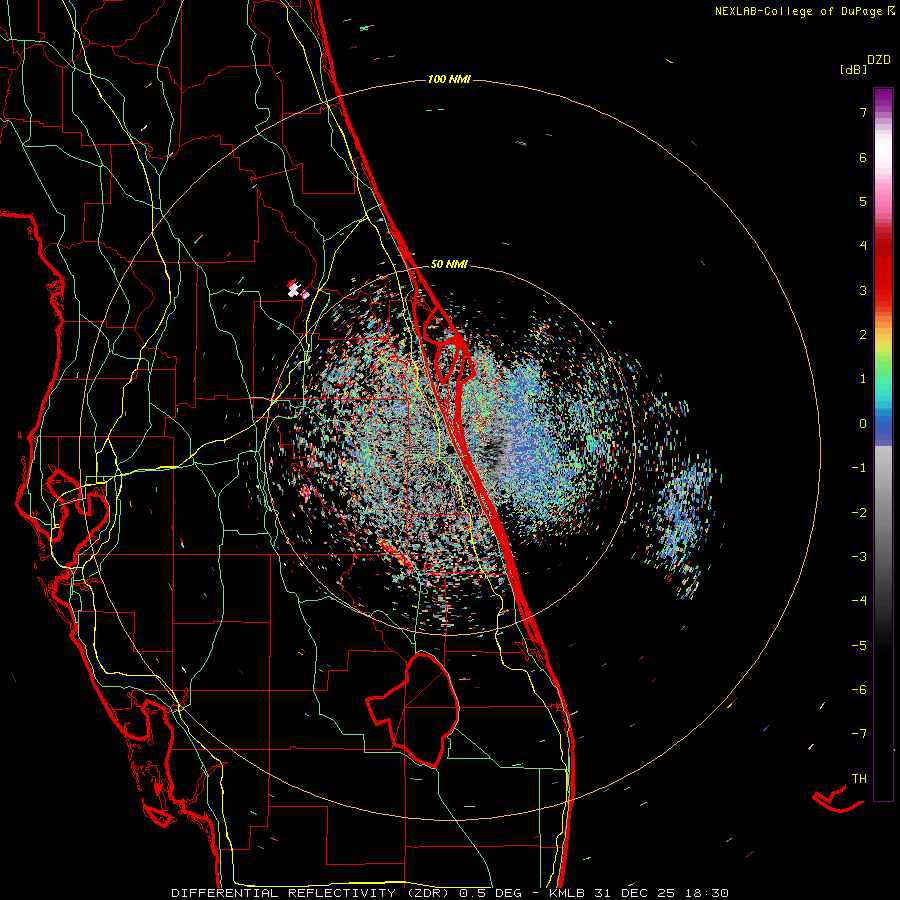
Task: Click the (ZDR) abbreviation in caption
Action: tap(429, 893)
